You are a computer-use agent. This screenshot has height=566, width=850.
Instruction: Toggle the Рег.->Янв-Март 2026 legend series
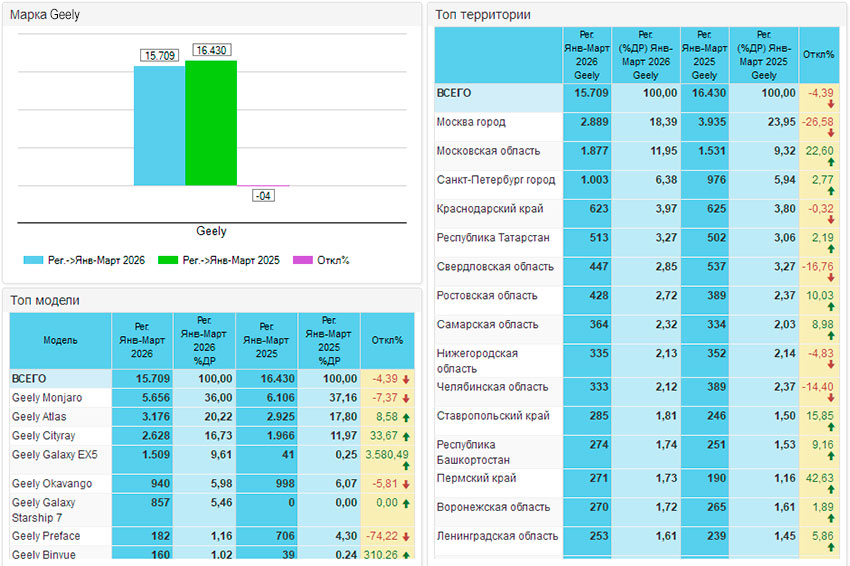(x=85, y=261)
